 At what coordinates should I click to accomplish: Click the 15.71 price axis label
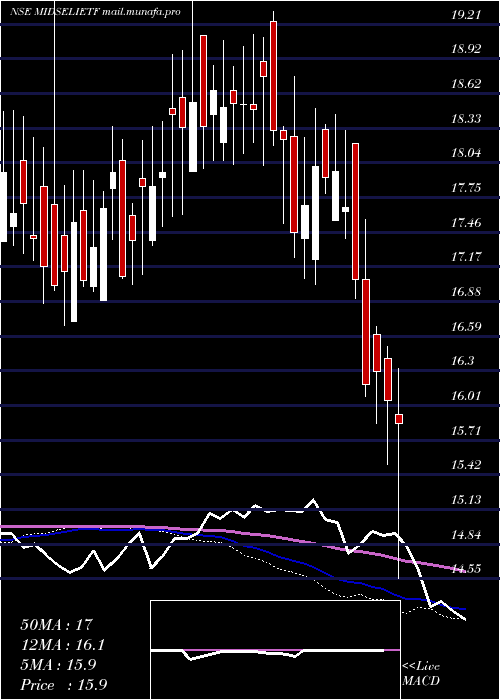[466, 430]
